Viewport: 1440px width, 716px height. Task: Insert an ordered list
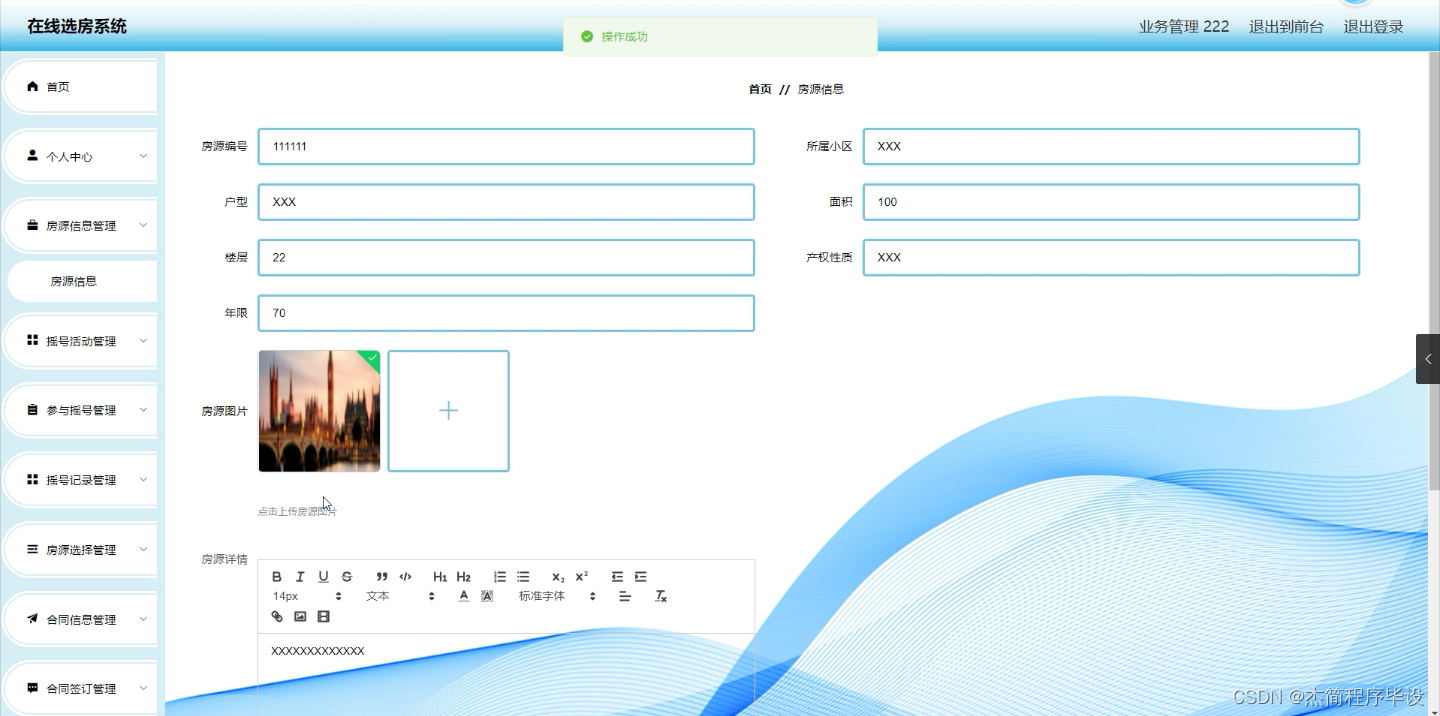click(x=500, y=576)
